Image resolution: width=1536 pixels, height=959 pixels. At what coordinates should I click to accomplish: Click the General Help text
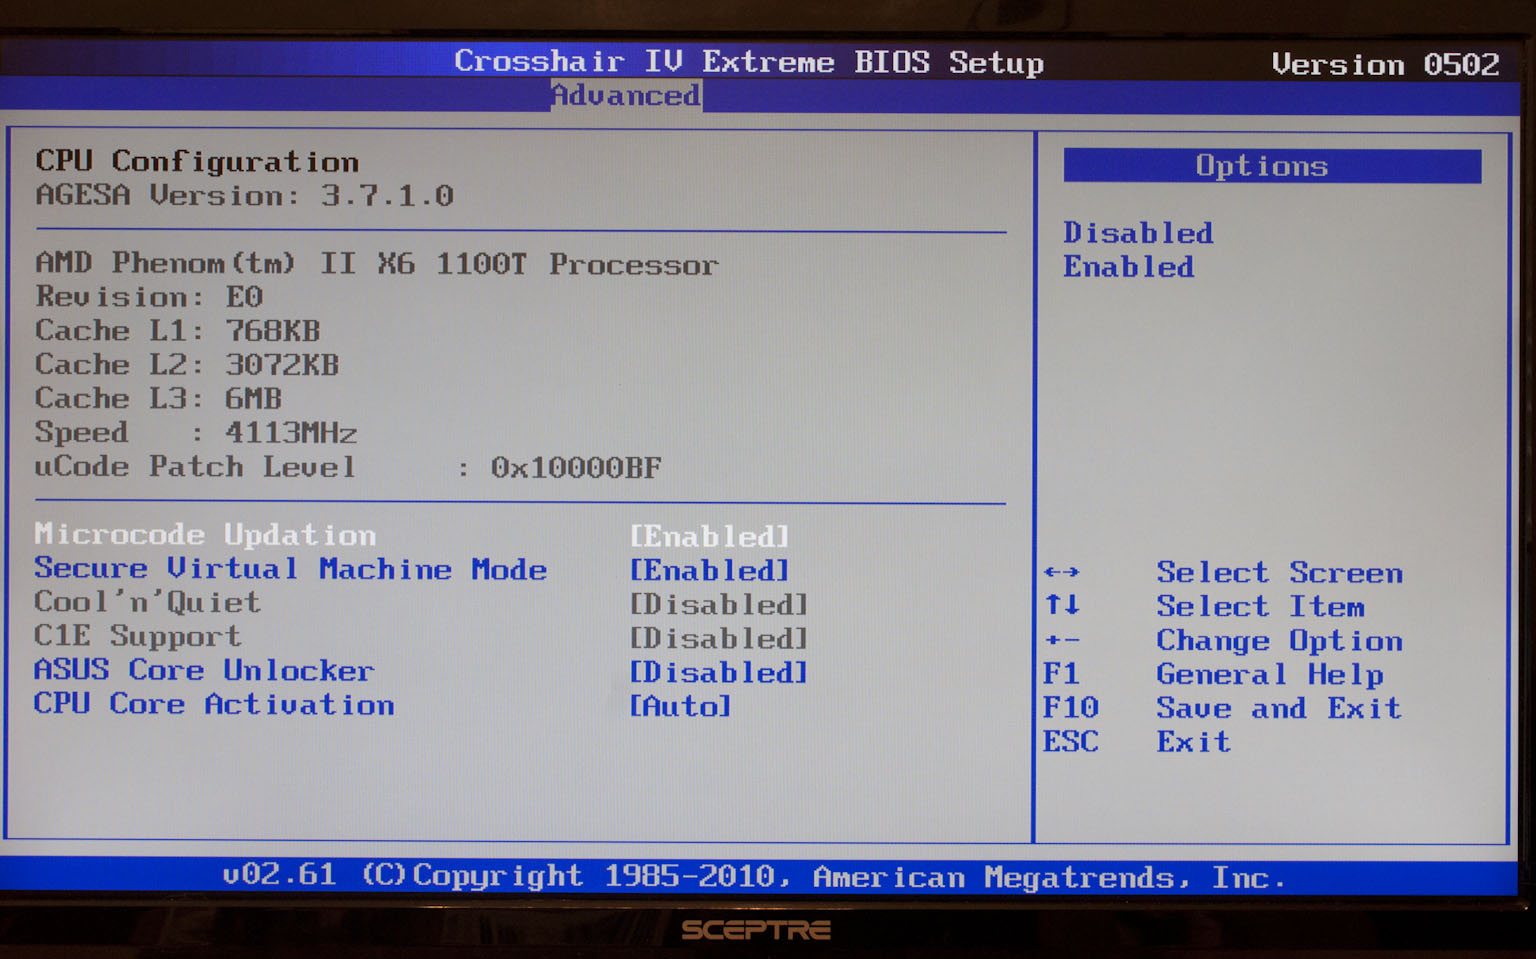click(x=1270, y=675)
